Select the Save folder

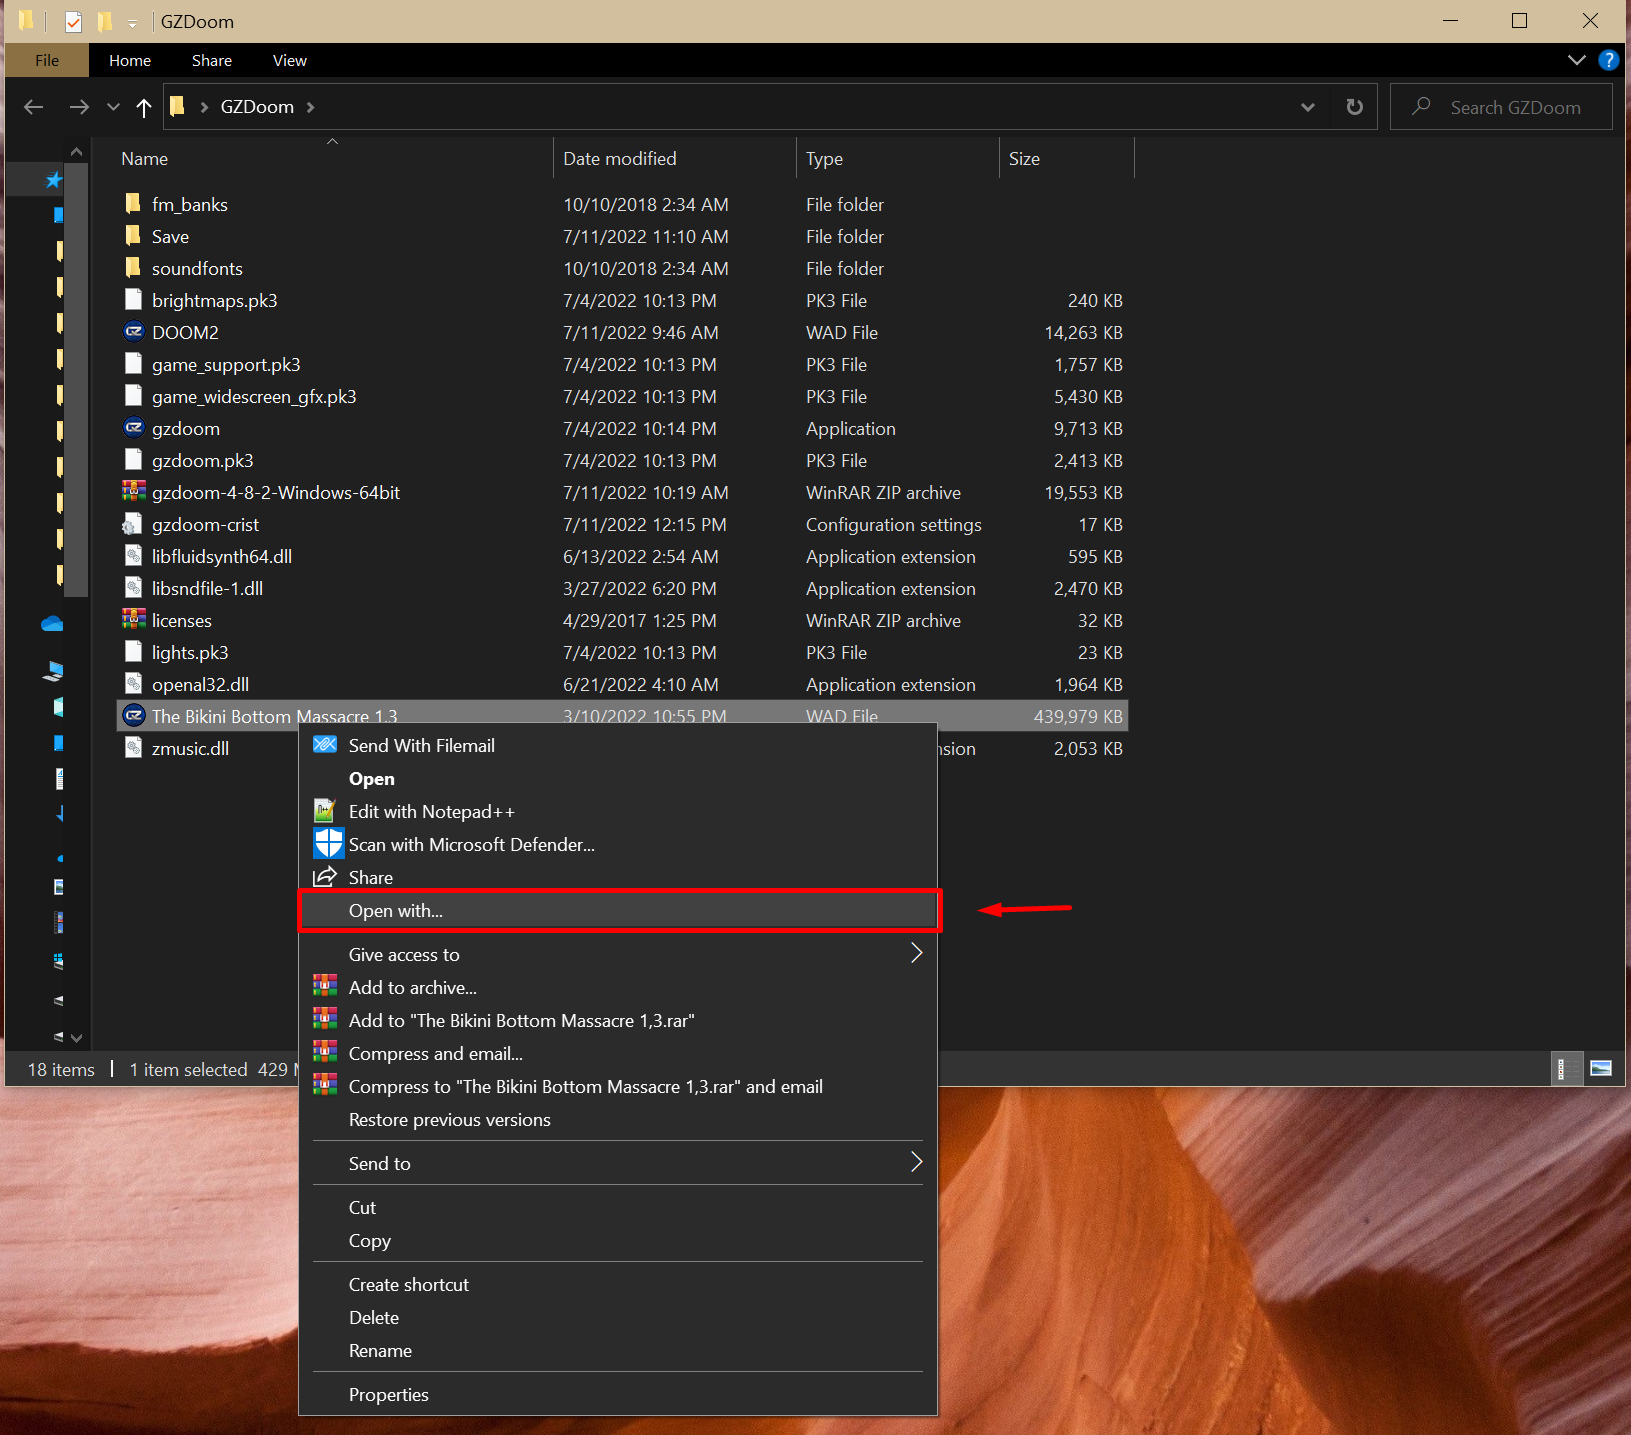pyautogui.click(x=622, y=236)
